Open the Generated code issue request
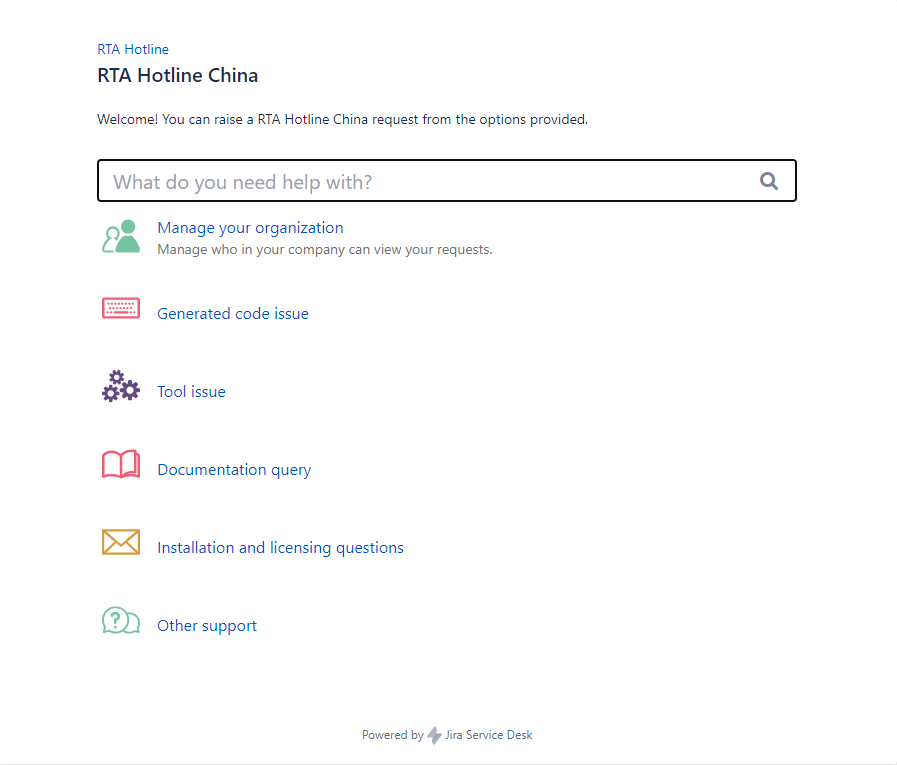Screen dimensions: 897x765 click(x=233, y=314)
